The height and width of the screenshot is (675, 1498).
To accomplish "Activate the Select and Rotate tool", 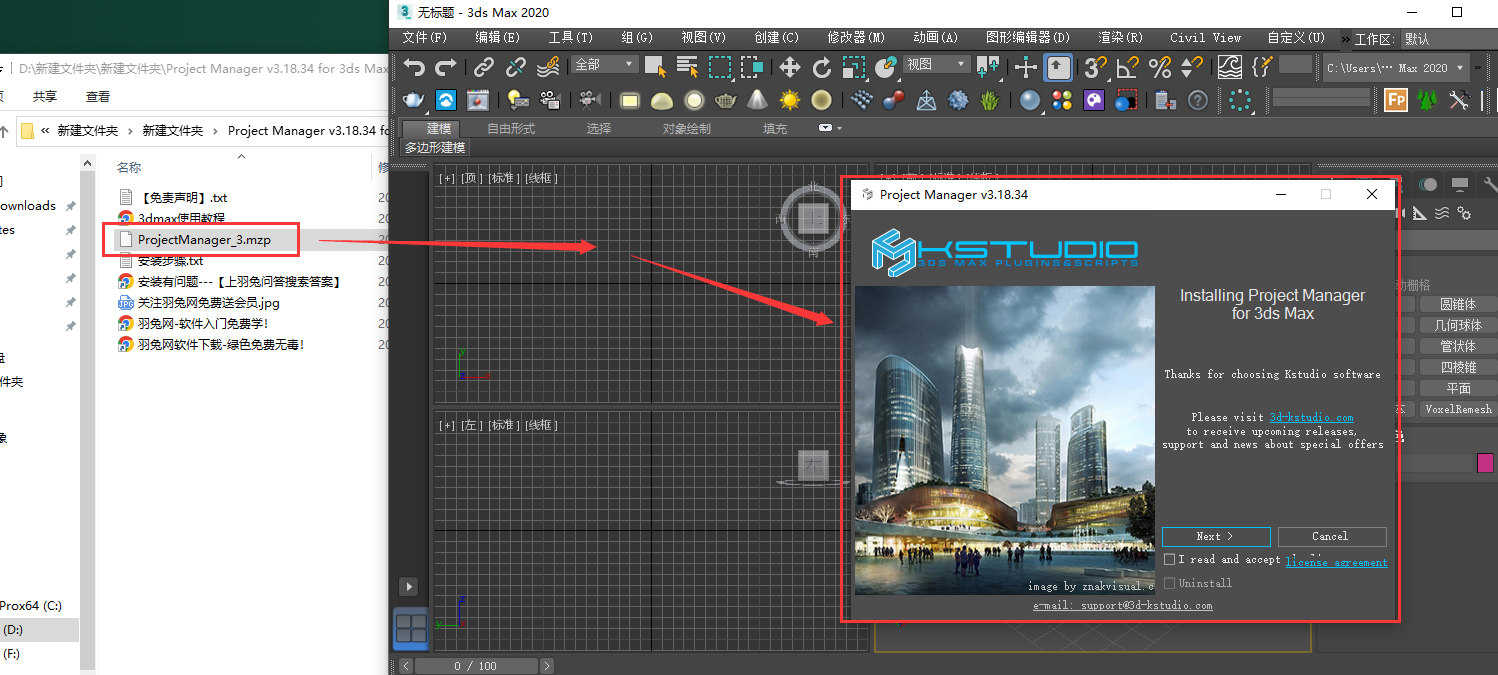I will [x=822, y=67].
